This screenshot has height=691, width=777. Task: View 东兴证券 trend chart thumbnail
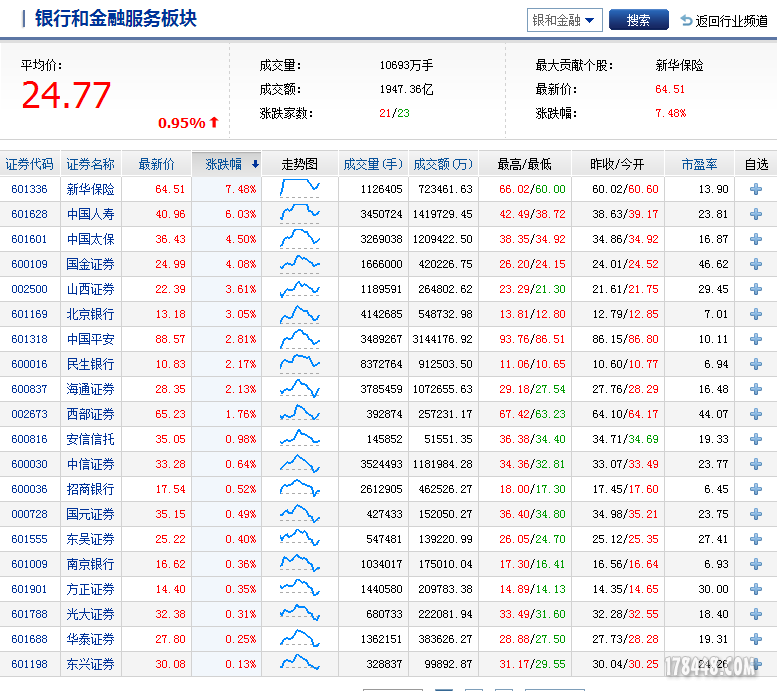point(300,663)
